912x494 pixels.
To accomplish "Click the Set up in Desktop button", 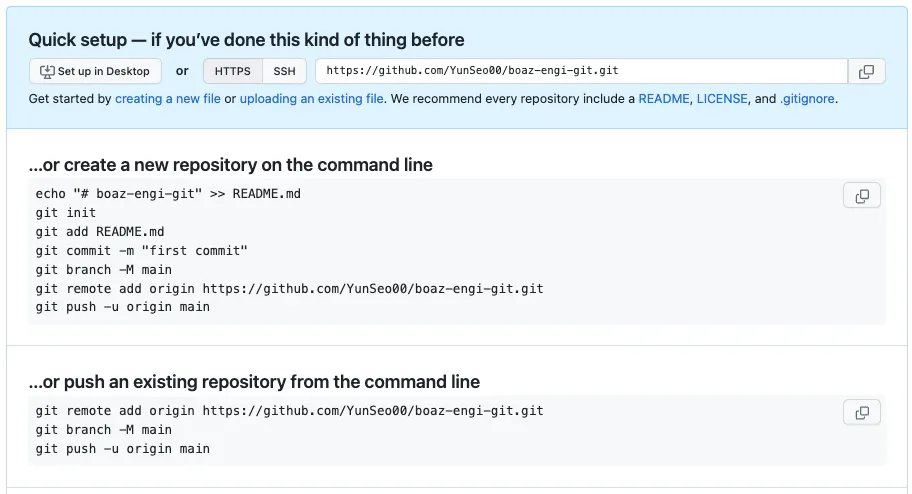I will (95, 71).
